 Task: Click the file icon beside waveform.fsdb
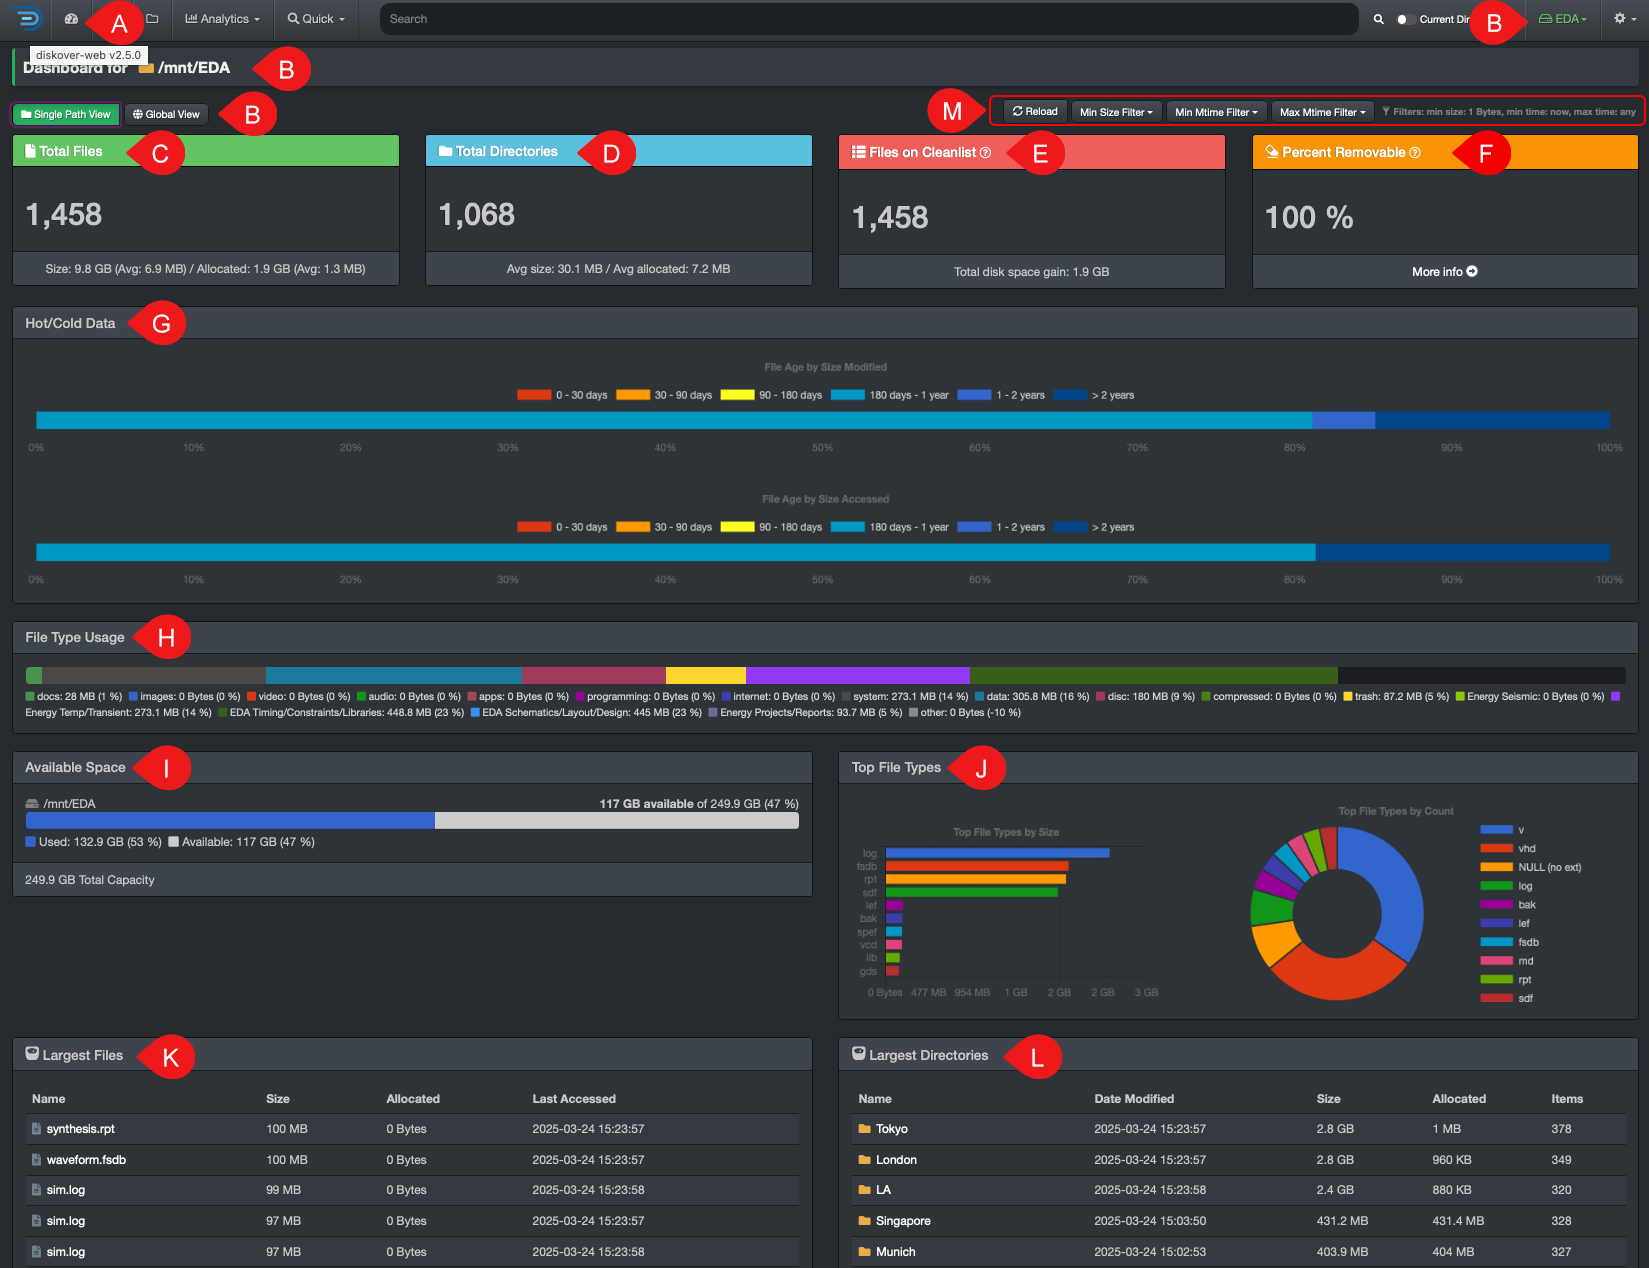pos(36,1160)
